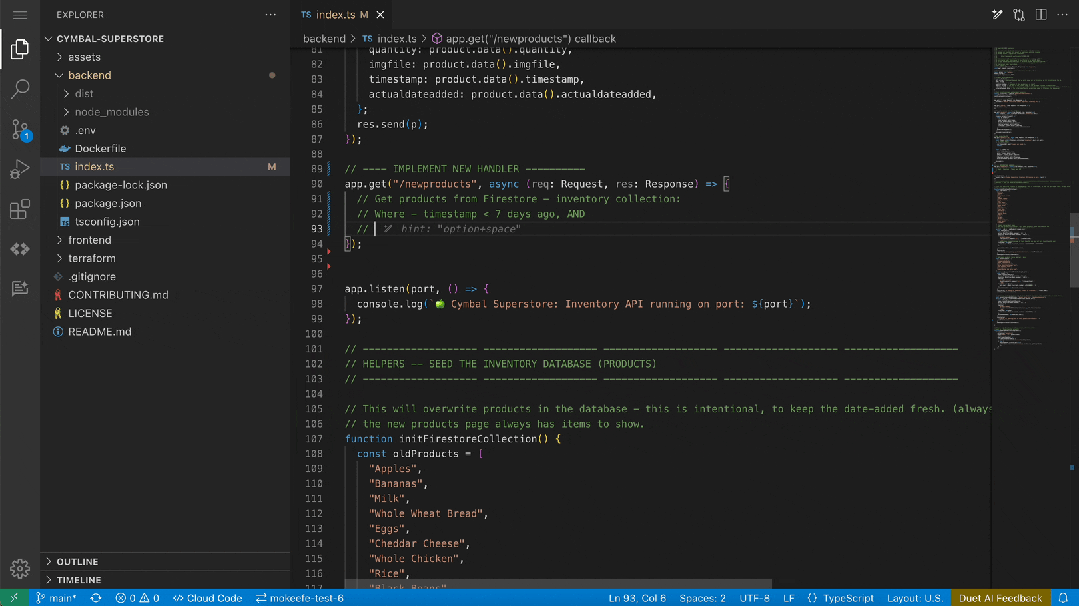Click Cloud Code in the status bar

point(207,598)
